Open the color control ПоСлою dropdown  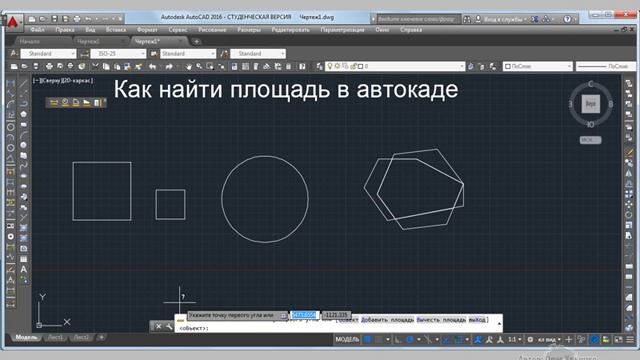coord(538,66)
